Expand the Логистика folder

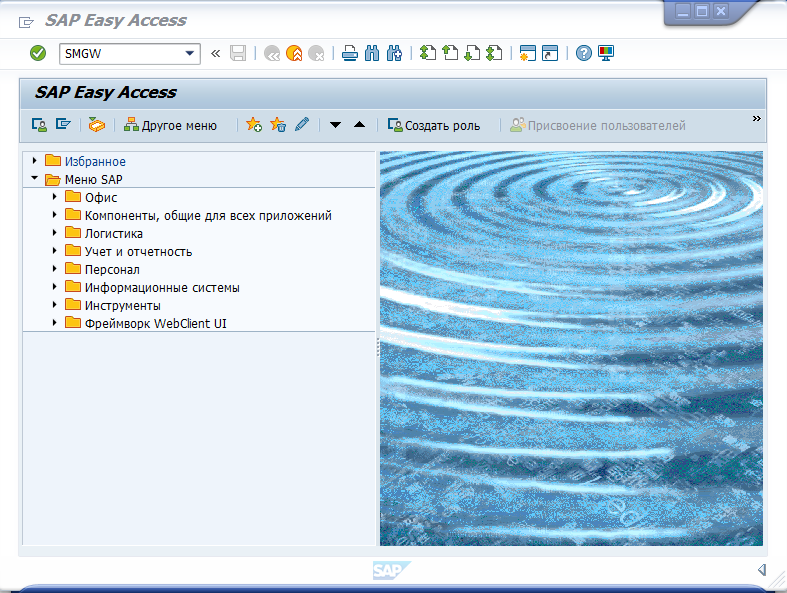54,233
